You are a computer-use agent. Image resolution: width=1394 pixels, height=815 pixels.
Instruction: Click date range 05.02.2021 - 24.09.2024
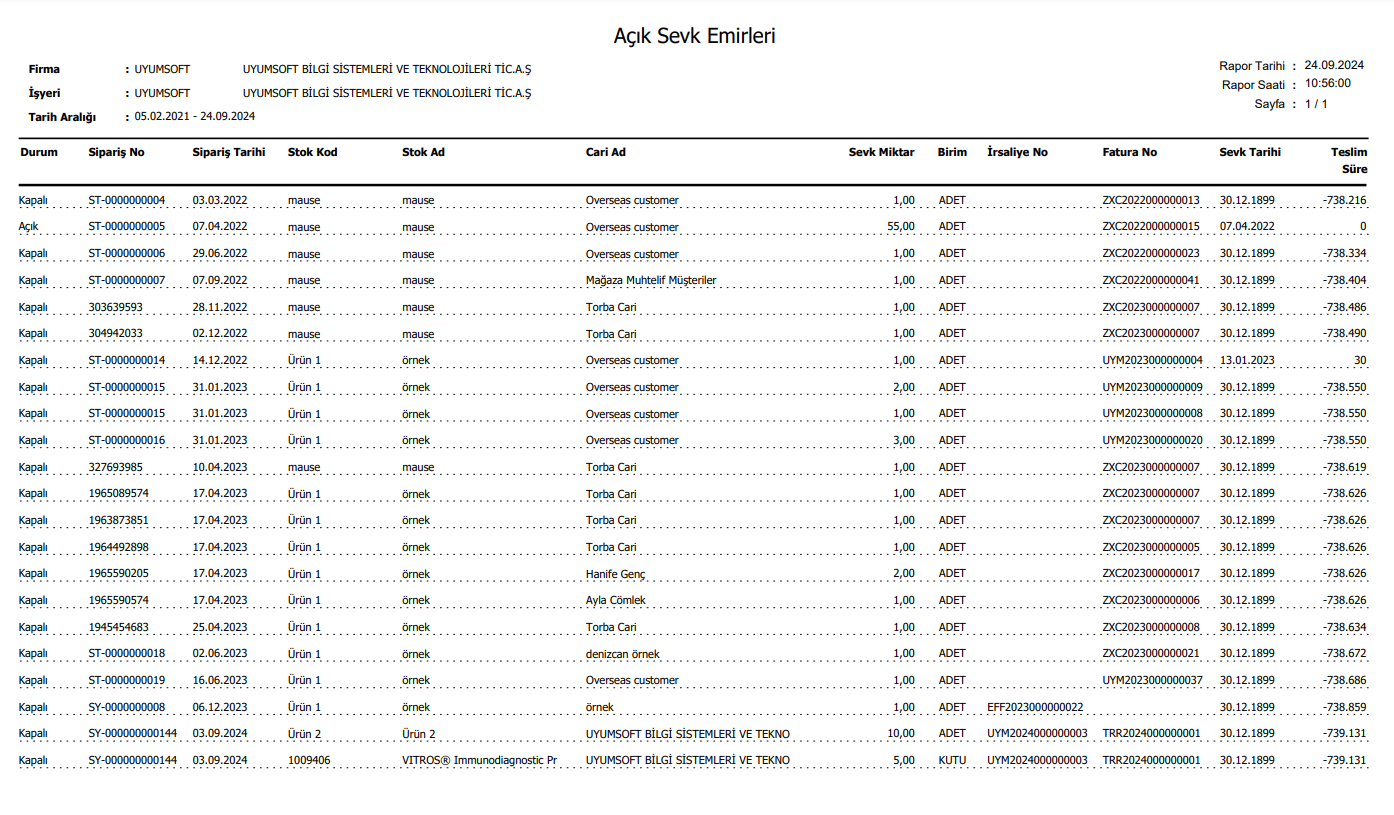[194, 116]
